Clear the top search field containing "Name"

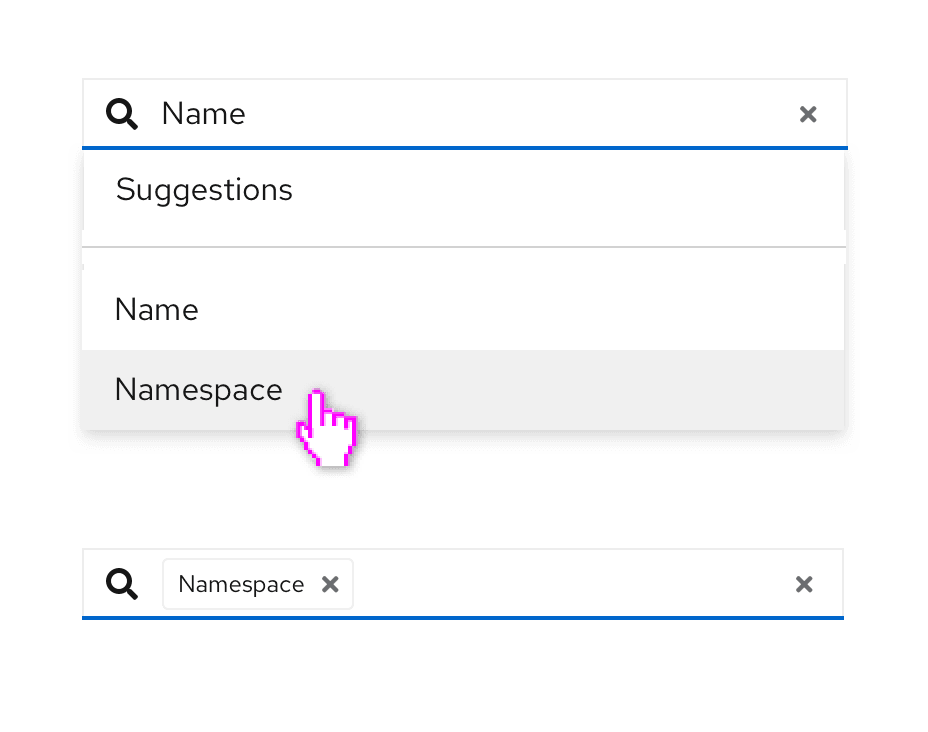808,114
